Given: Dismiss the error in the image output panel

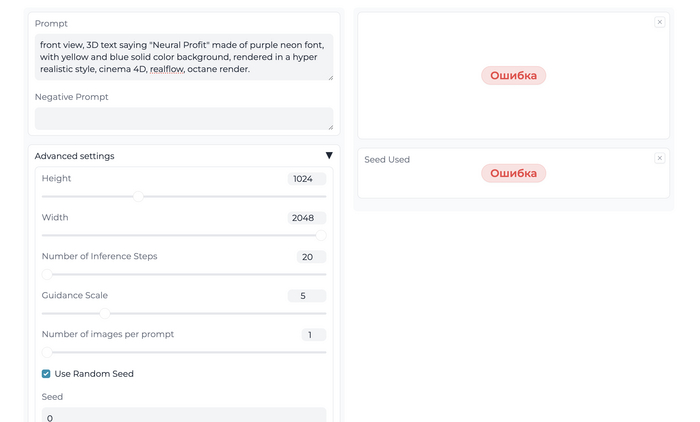Looking at the screenshot, I should pos(659,22).
